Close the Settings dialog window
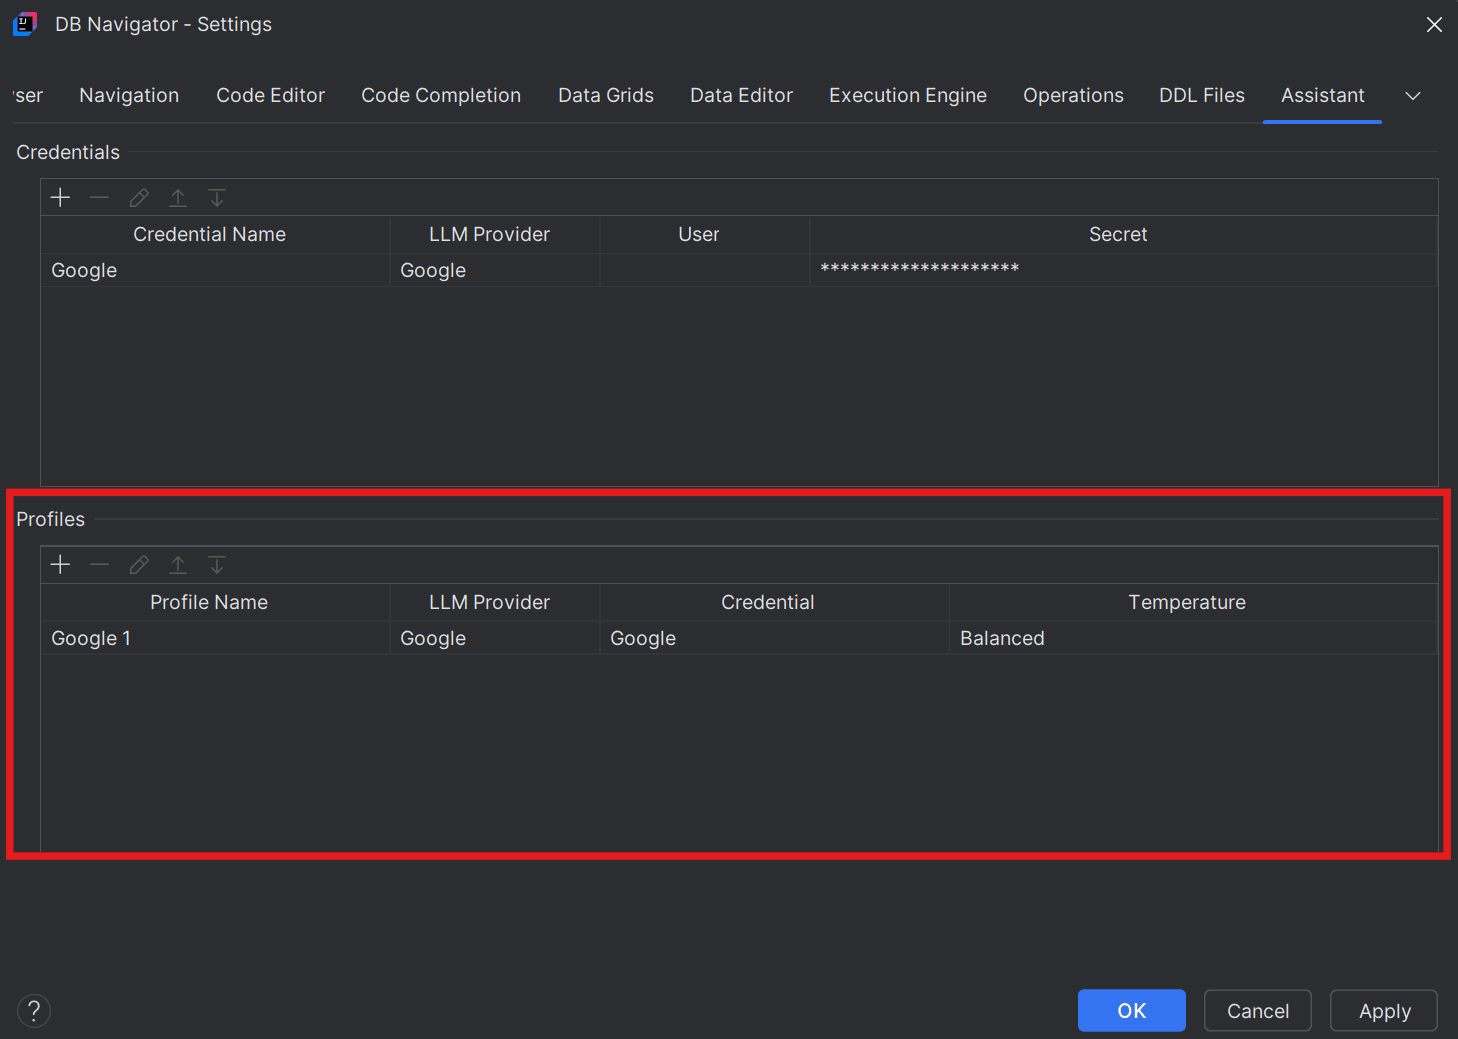The image size is (1458, 1039). (x=1434, y=24)
